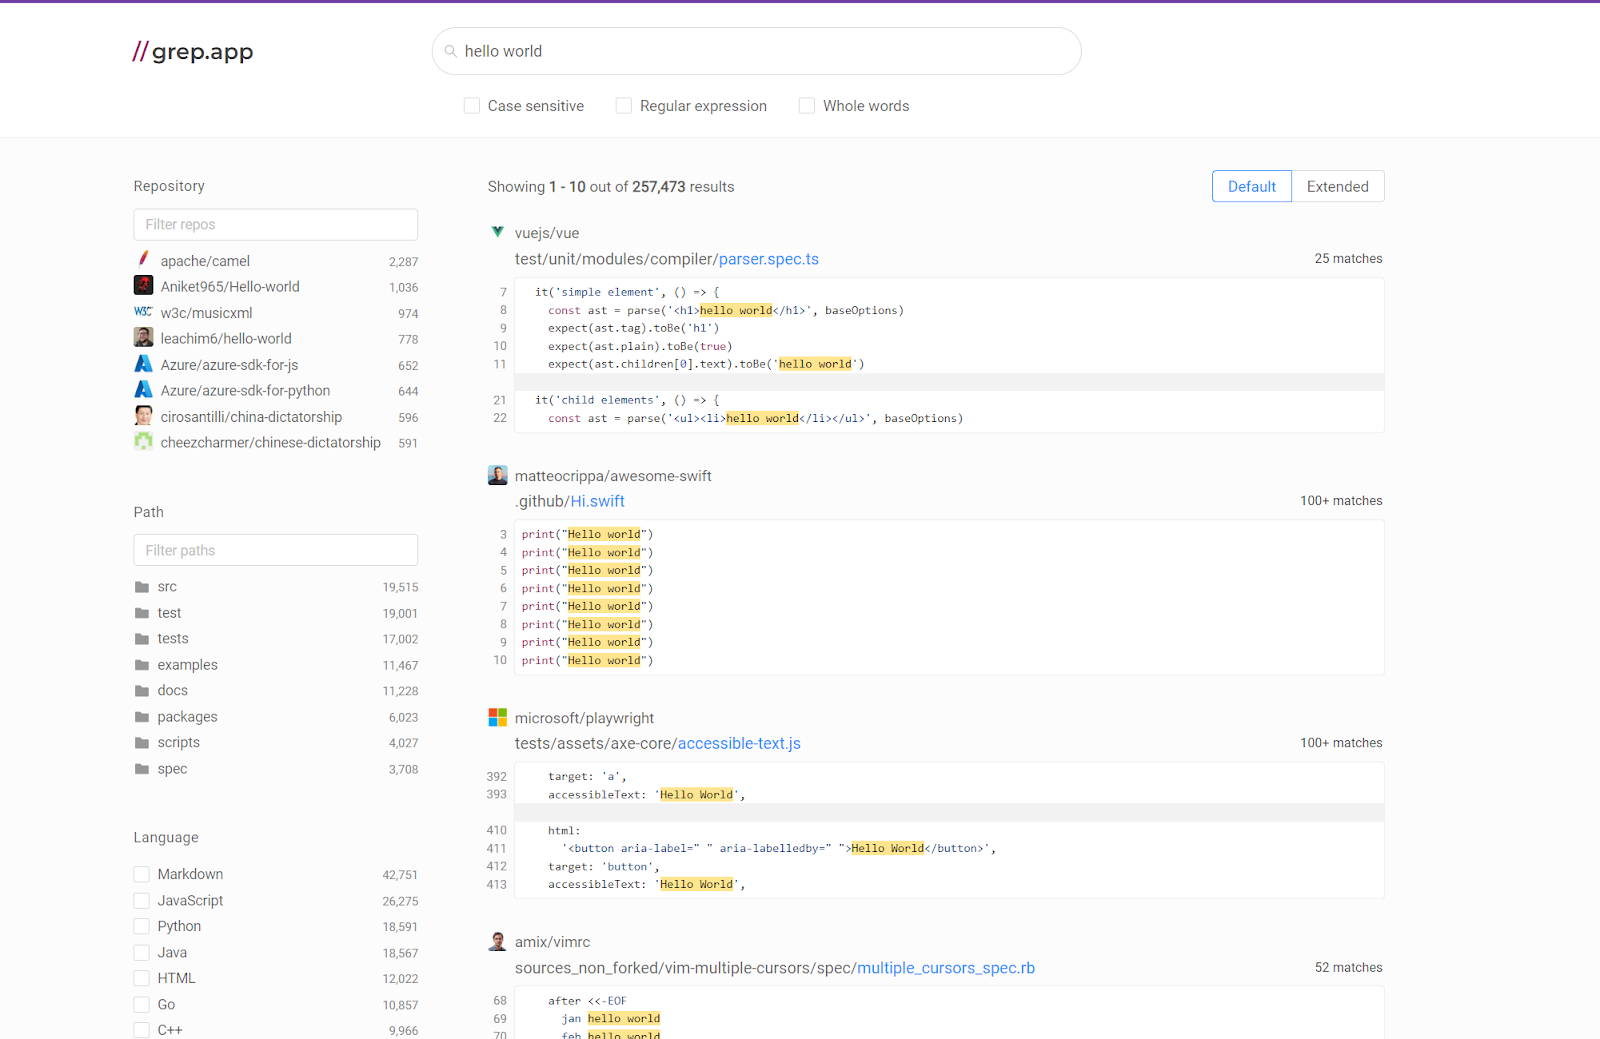
Task: Click the Microsoft logo beside microsoft/playwright
Action: click(498, 717)
